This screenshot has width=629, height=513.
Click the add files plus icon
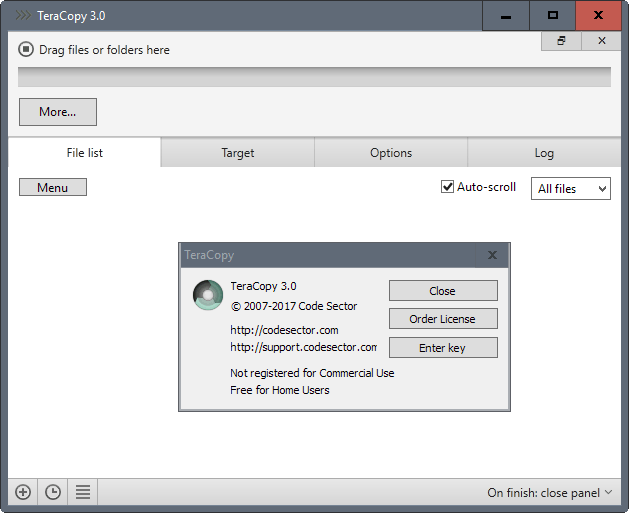[x=23, y=492]
